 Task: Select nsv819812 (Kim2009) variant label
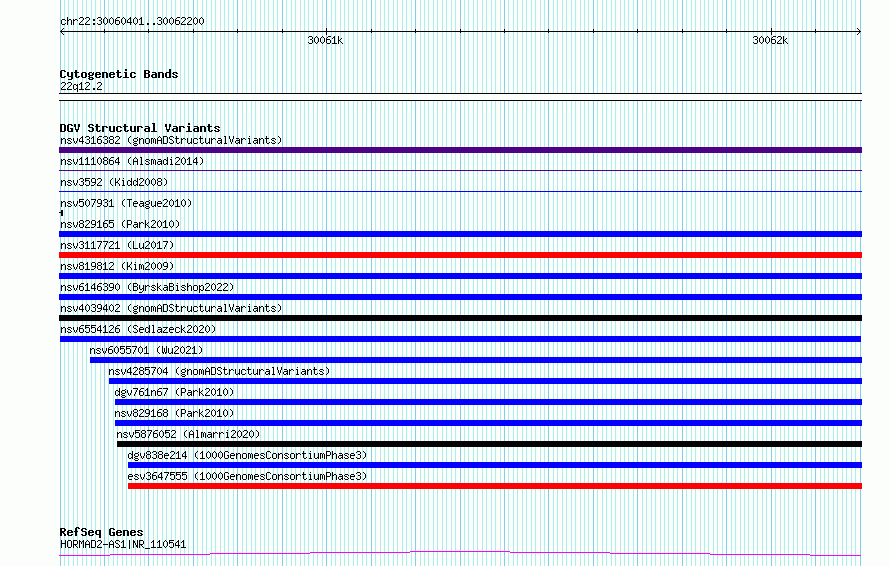click(x=117, y=266)
